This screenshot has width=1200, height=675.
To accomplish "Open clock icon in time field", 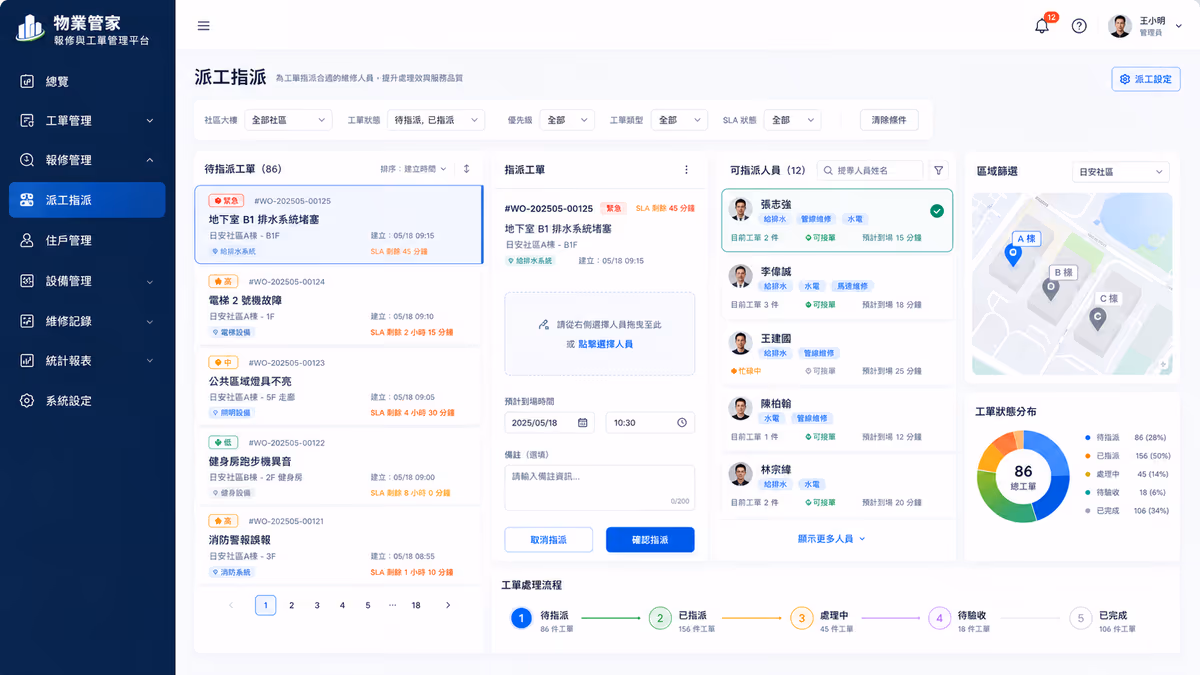I will point(682,422).
